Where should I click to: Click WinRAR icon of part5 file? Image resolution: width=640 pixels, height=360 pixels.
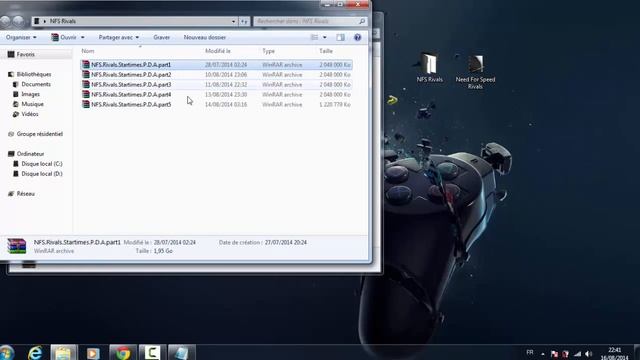86,104
